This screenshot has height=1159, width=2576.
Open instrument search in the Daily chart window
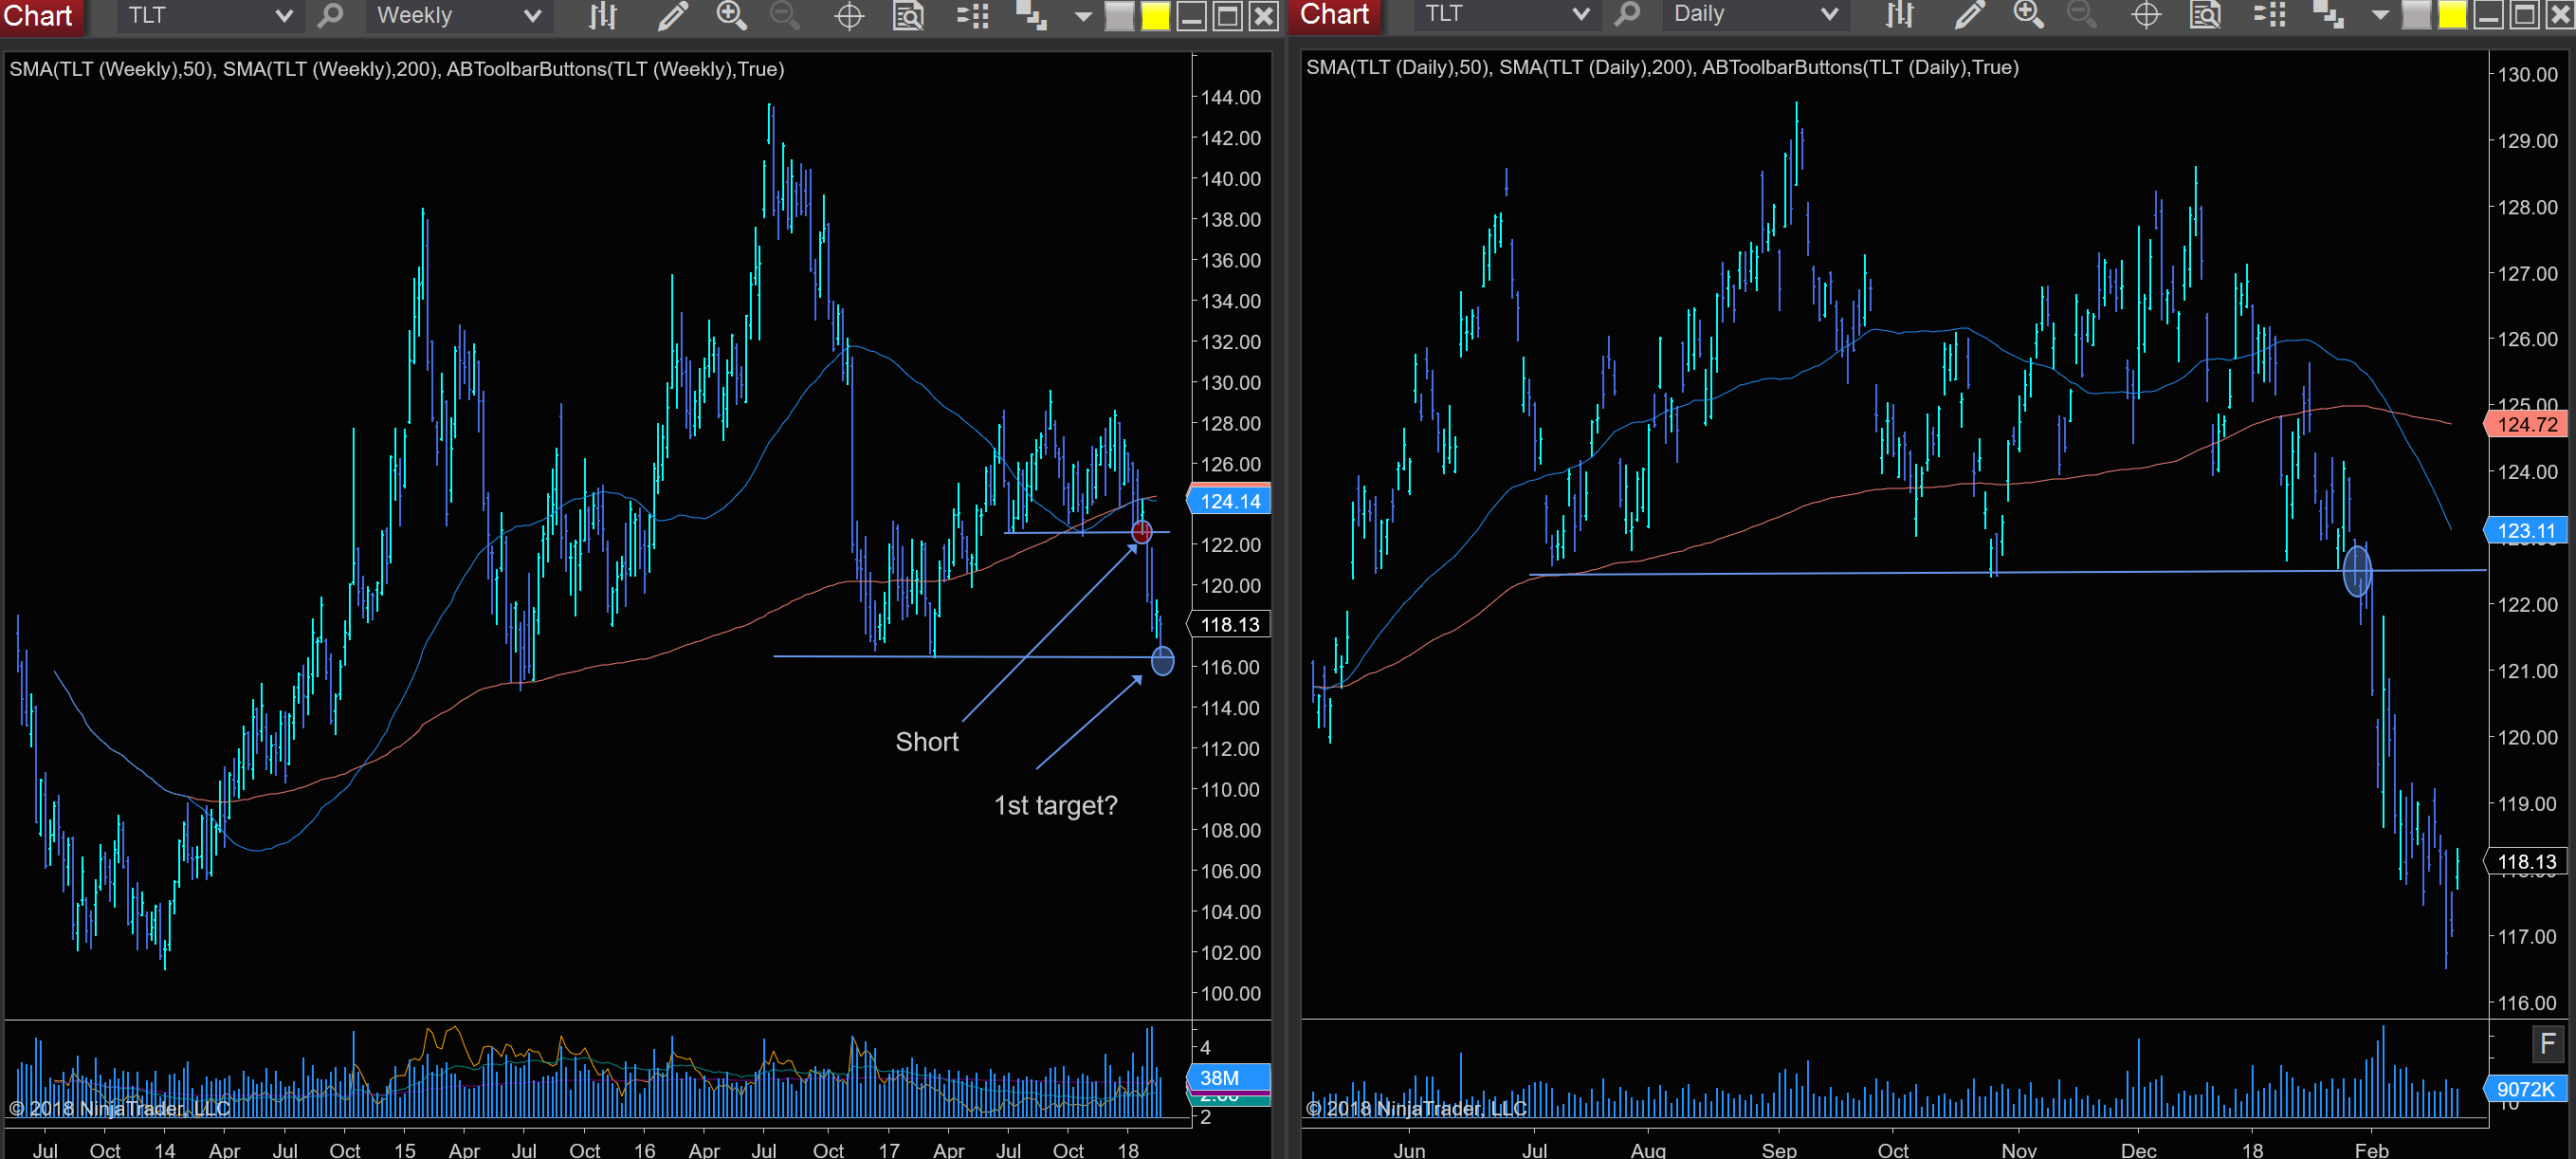(x=1627, y=14)
